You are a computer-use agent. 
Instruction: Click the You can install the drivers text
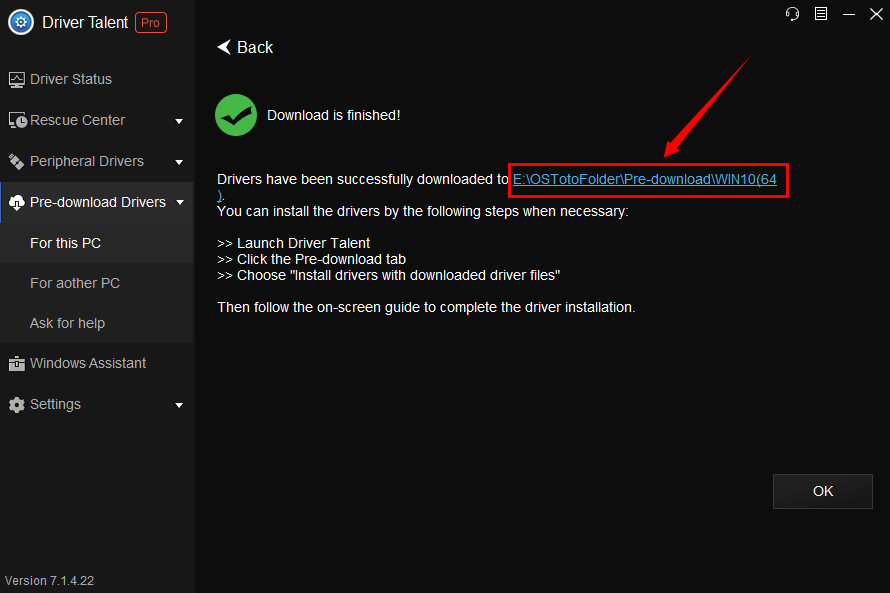pos(423,211)
